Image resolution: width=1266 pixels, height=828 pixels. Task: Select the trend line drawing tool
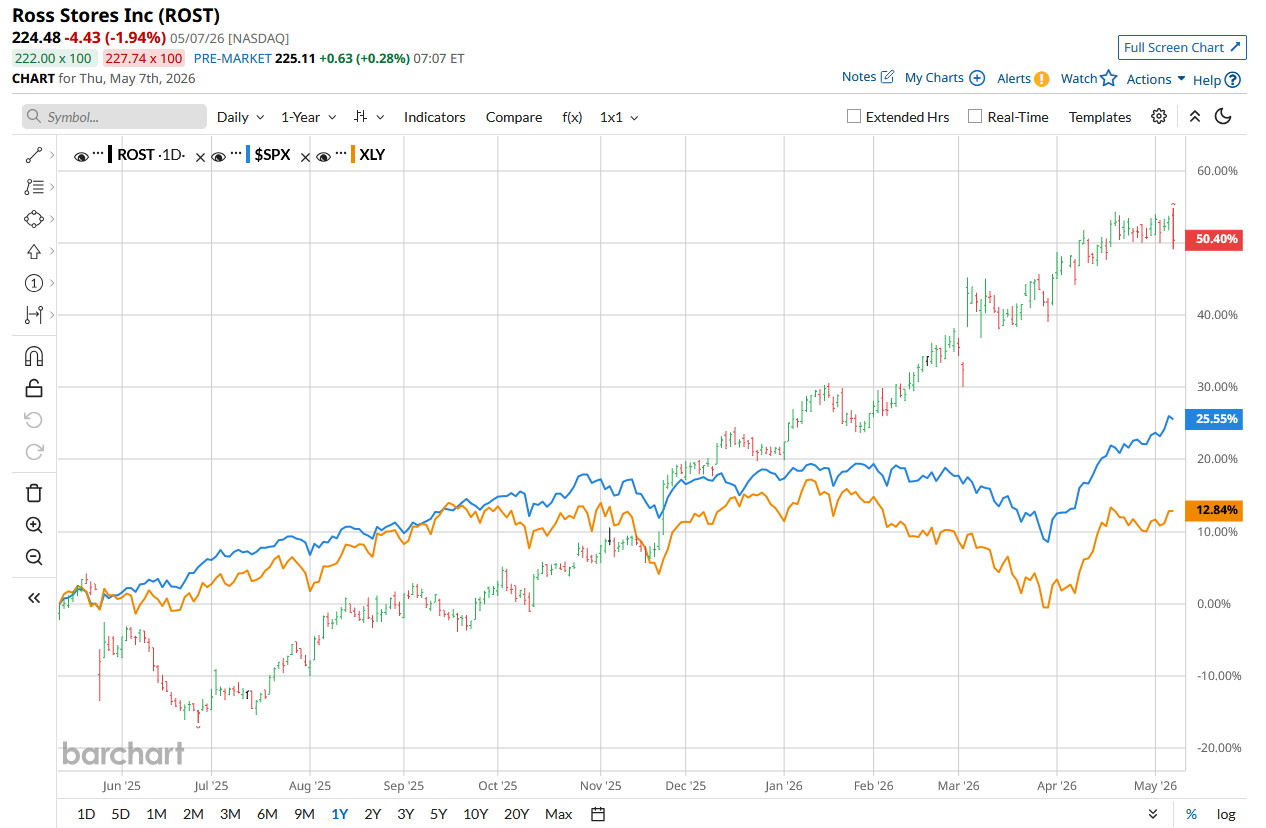click(x=33, y=155)
